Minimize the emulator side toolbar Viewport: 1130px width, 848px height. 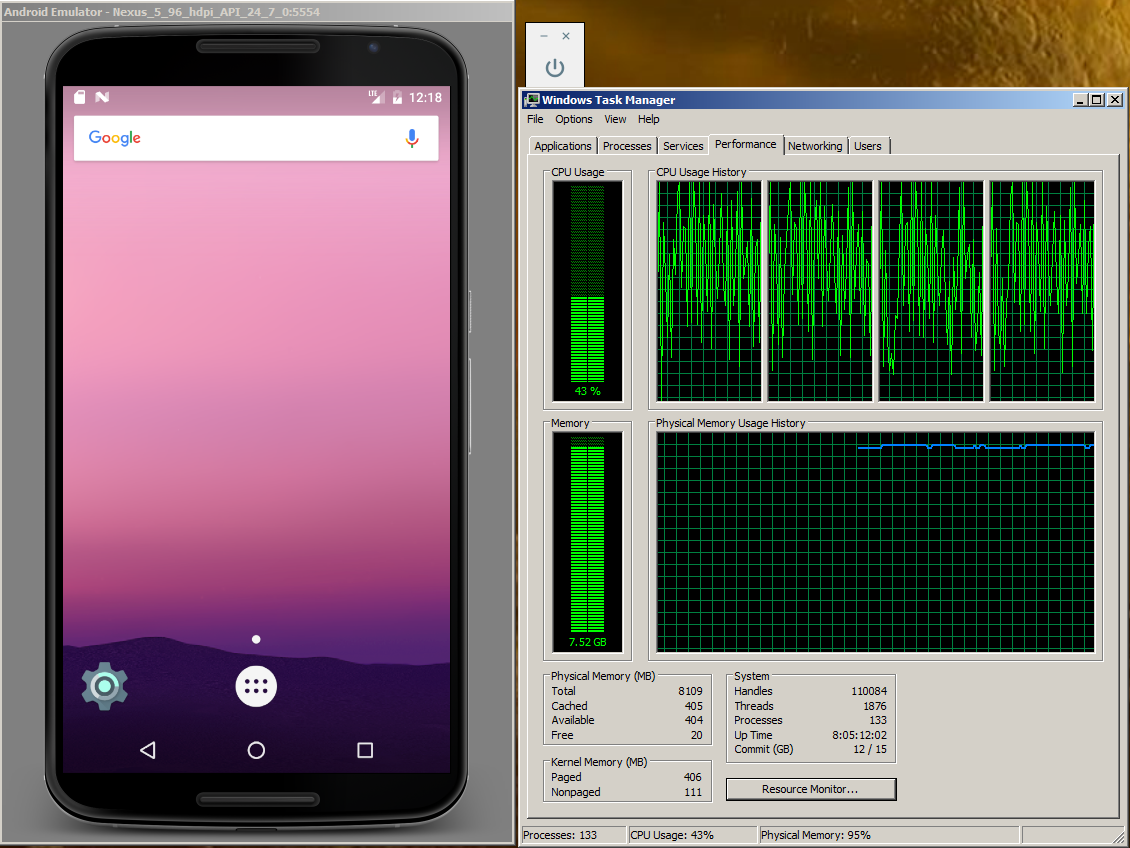click(544, 36)
